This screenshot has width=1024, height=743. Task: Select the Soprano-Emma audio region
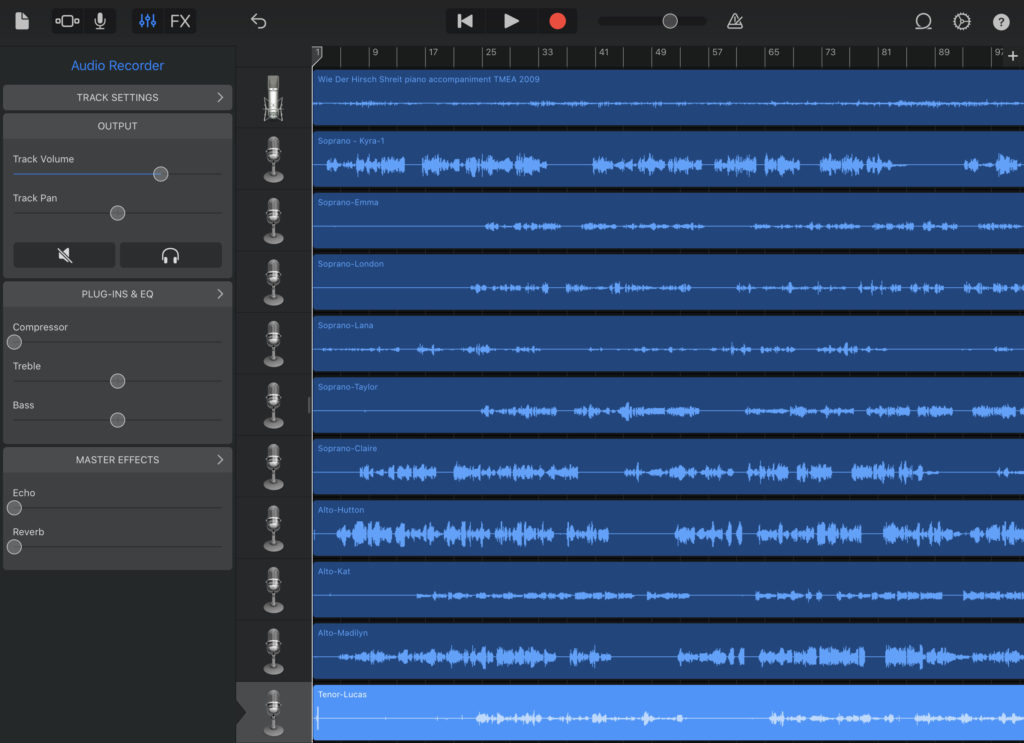(x=668, y=221)
